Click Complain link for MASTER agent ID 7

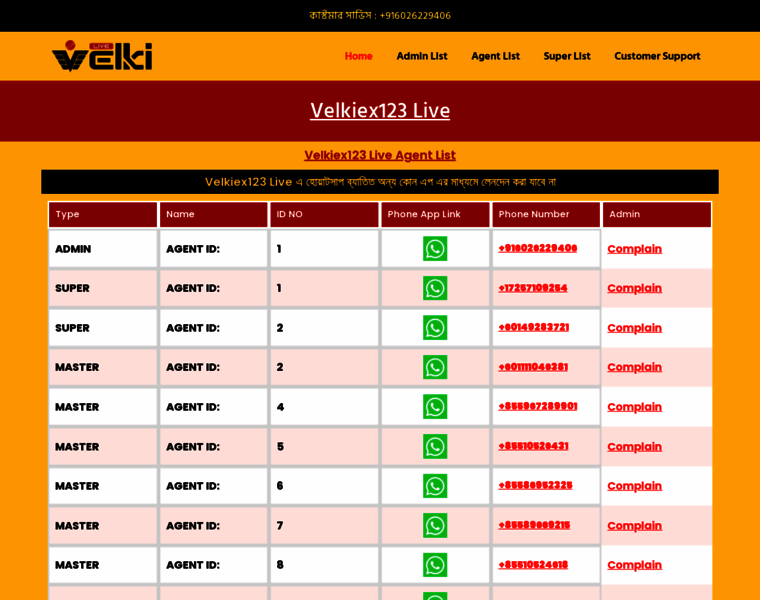click(634, 525)
